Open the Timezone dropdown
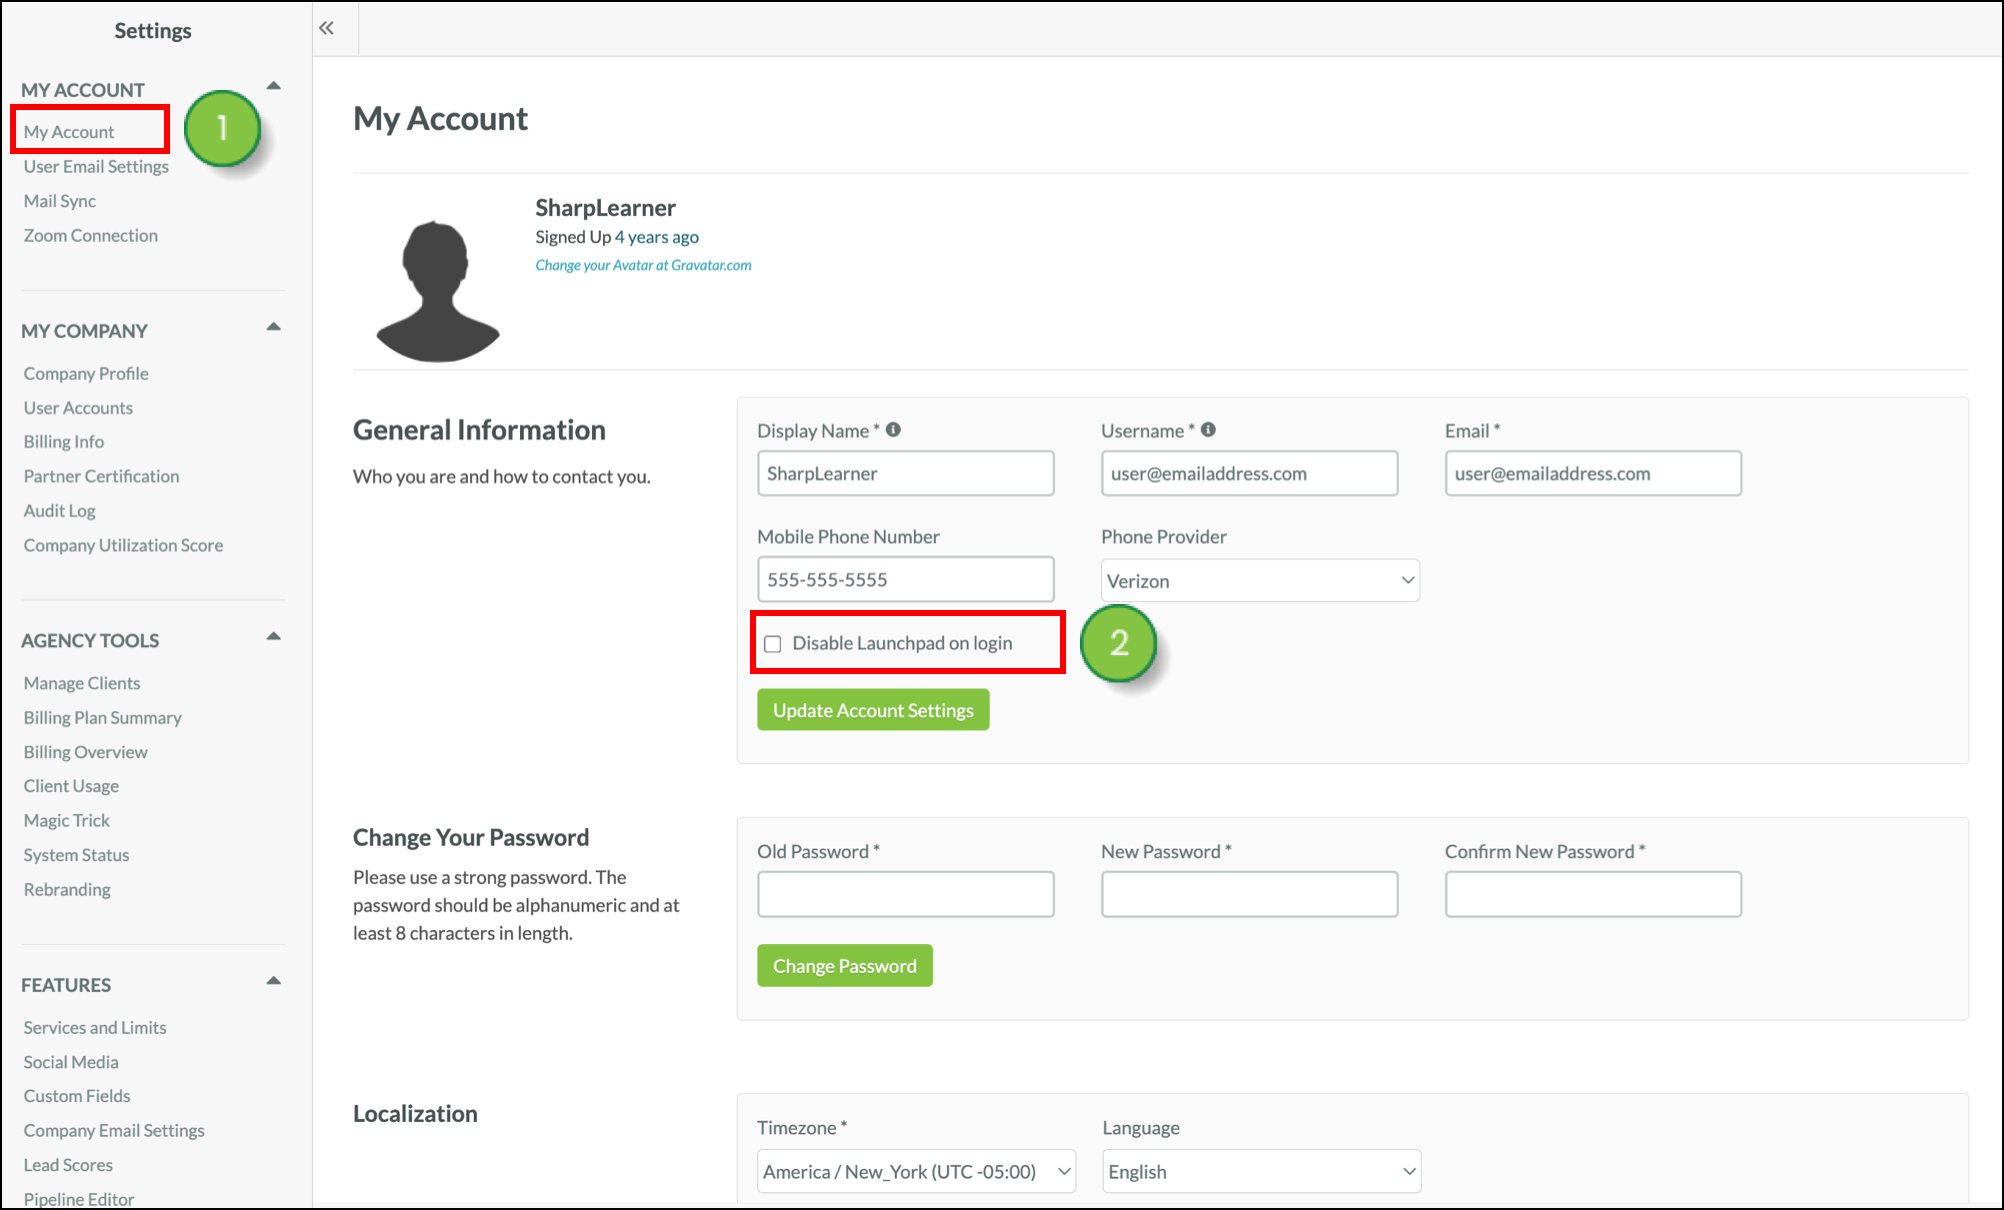2004x1210 pixels. click(x=915, y=1171)
